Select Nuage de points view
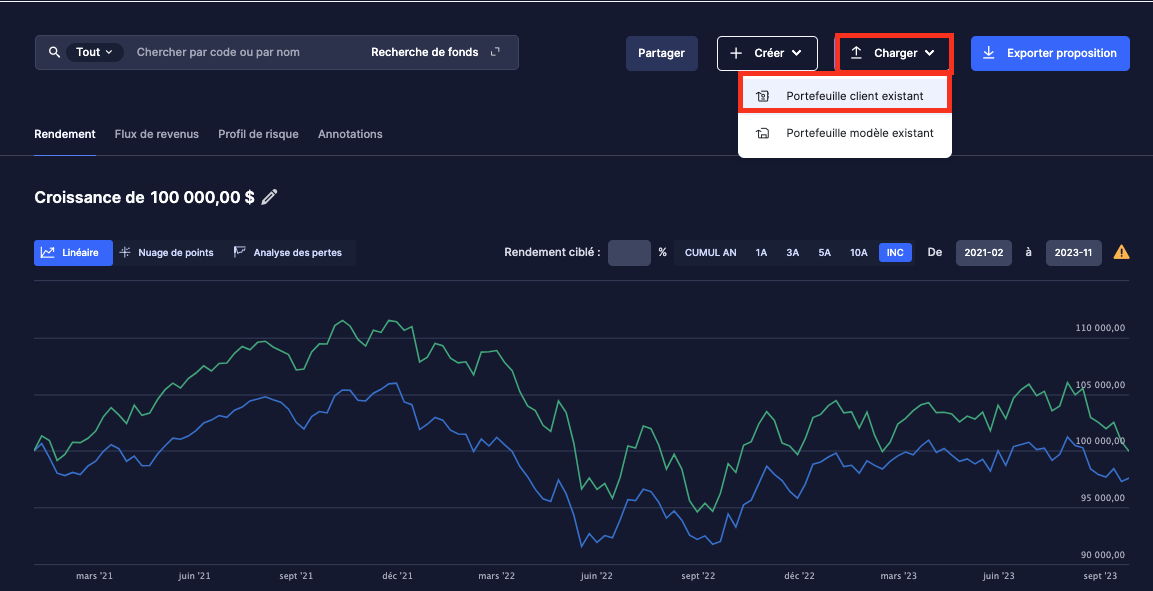1153x591 pixels. [x=167, y=252]
